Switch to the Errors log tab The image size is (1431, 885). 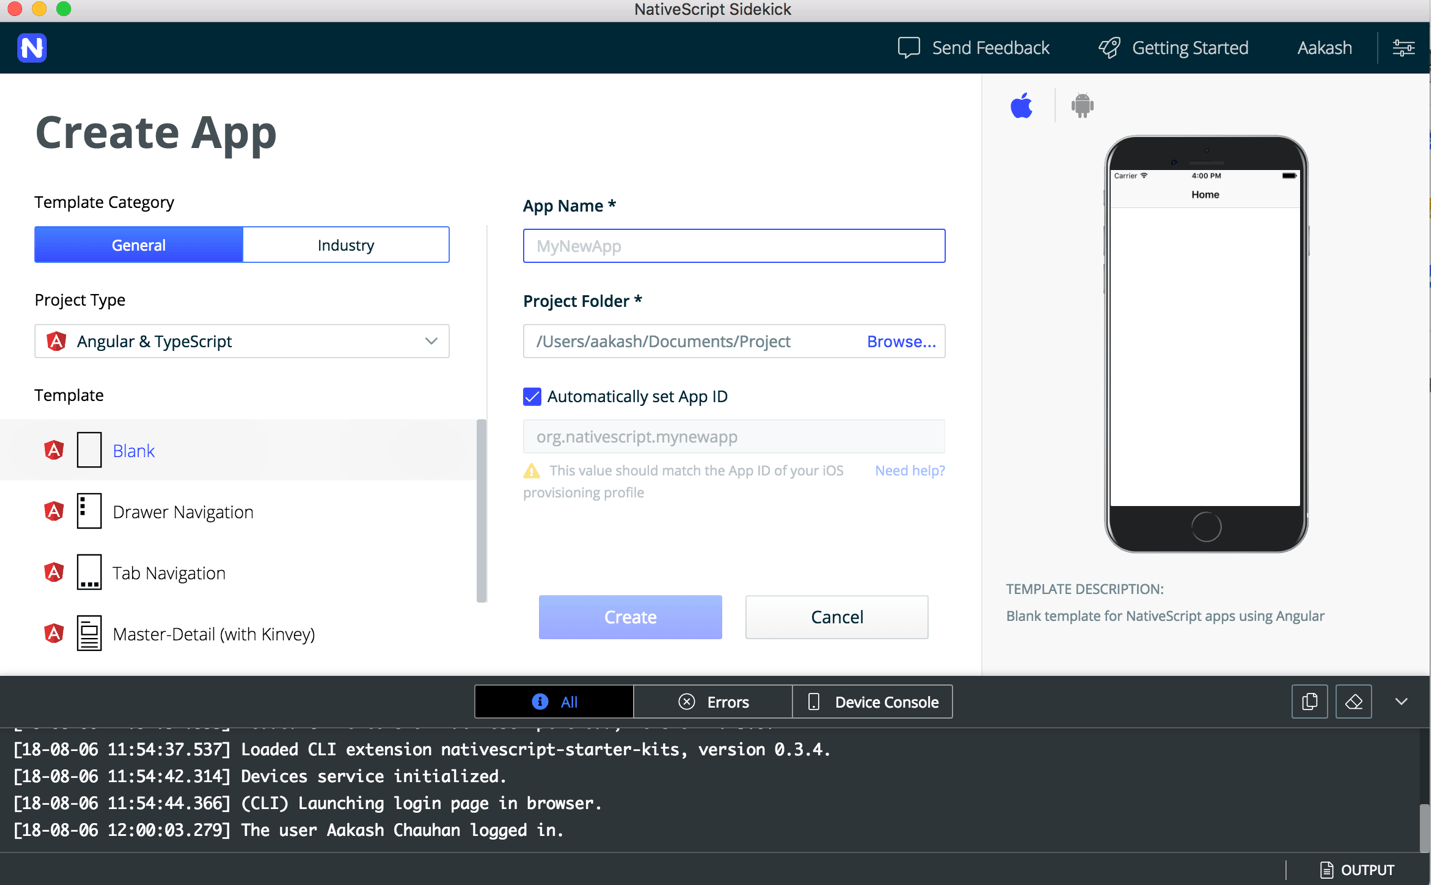point(713,702)
